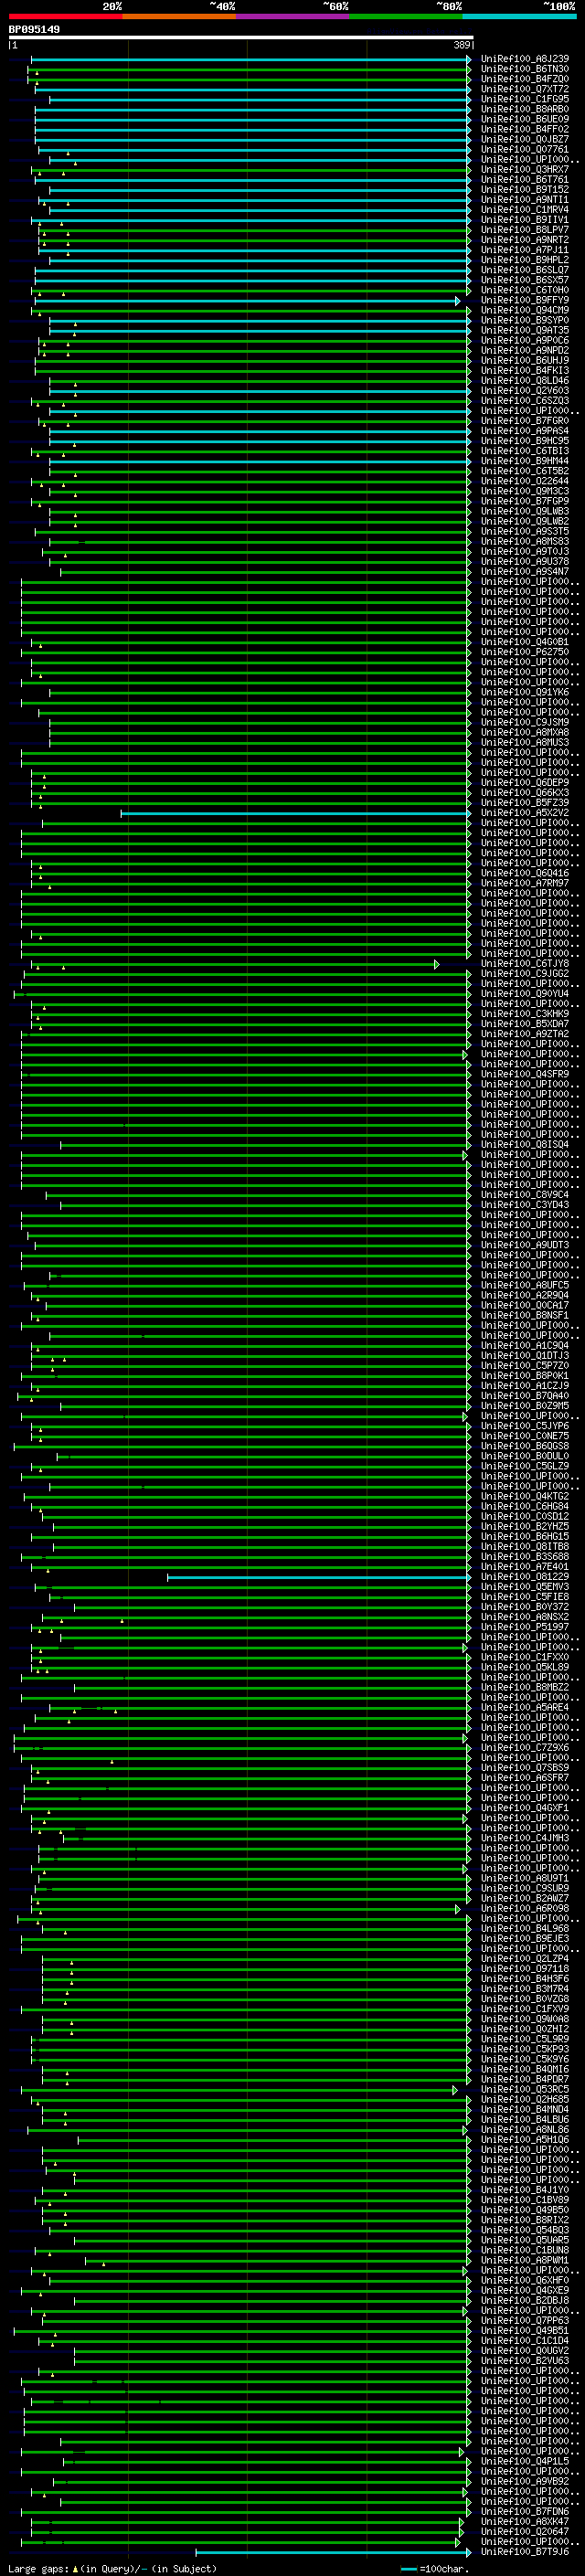Image resolution: width=585 pixels, height=2576 pixels.
Task: Select hit UniRef100_B4J1Y0
Action: 525,2190
